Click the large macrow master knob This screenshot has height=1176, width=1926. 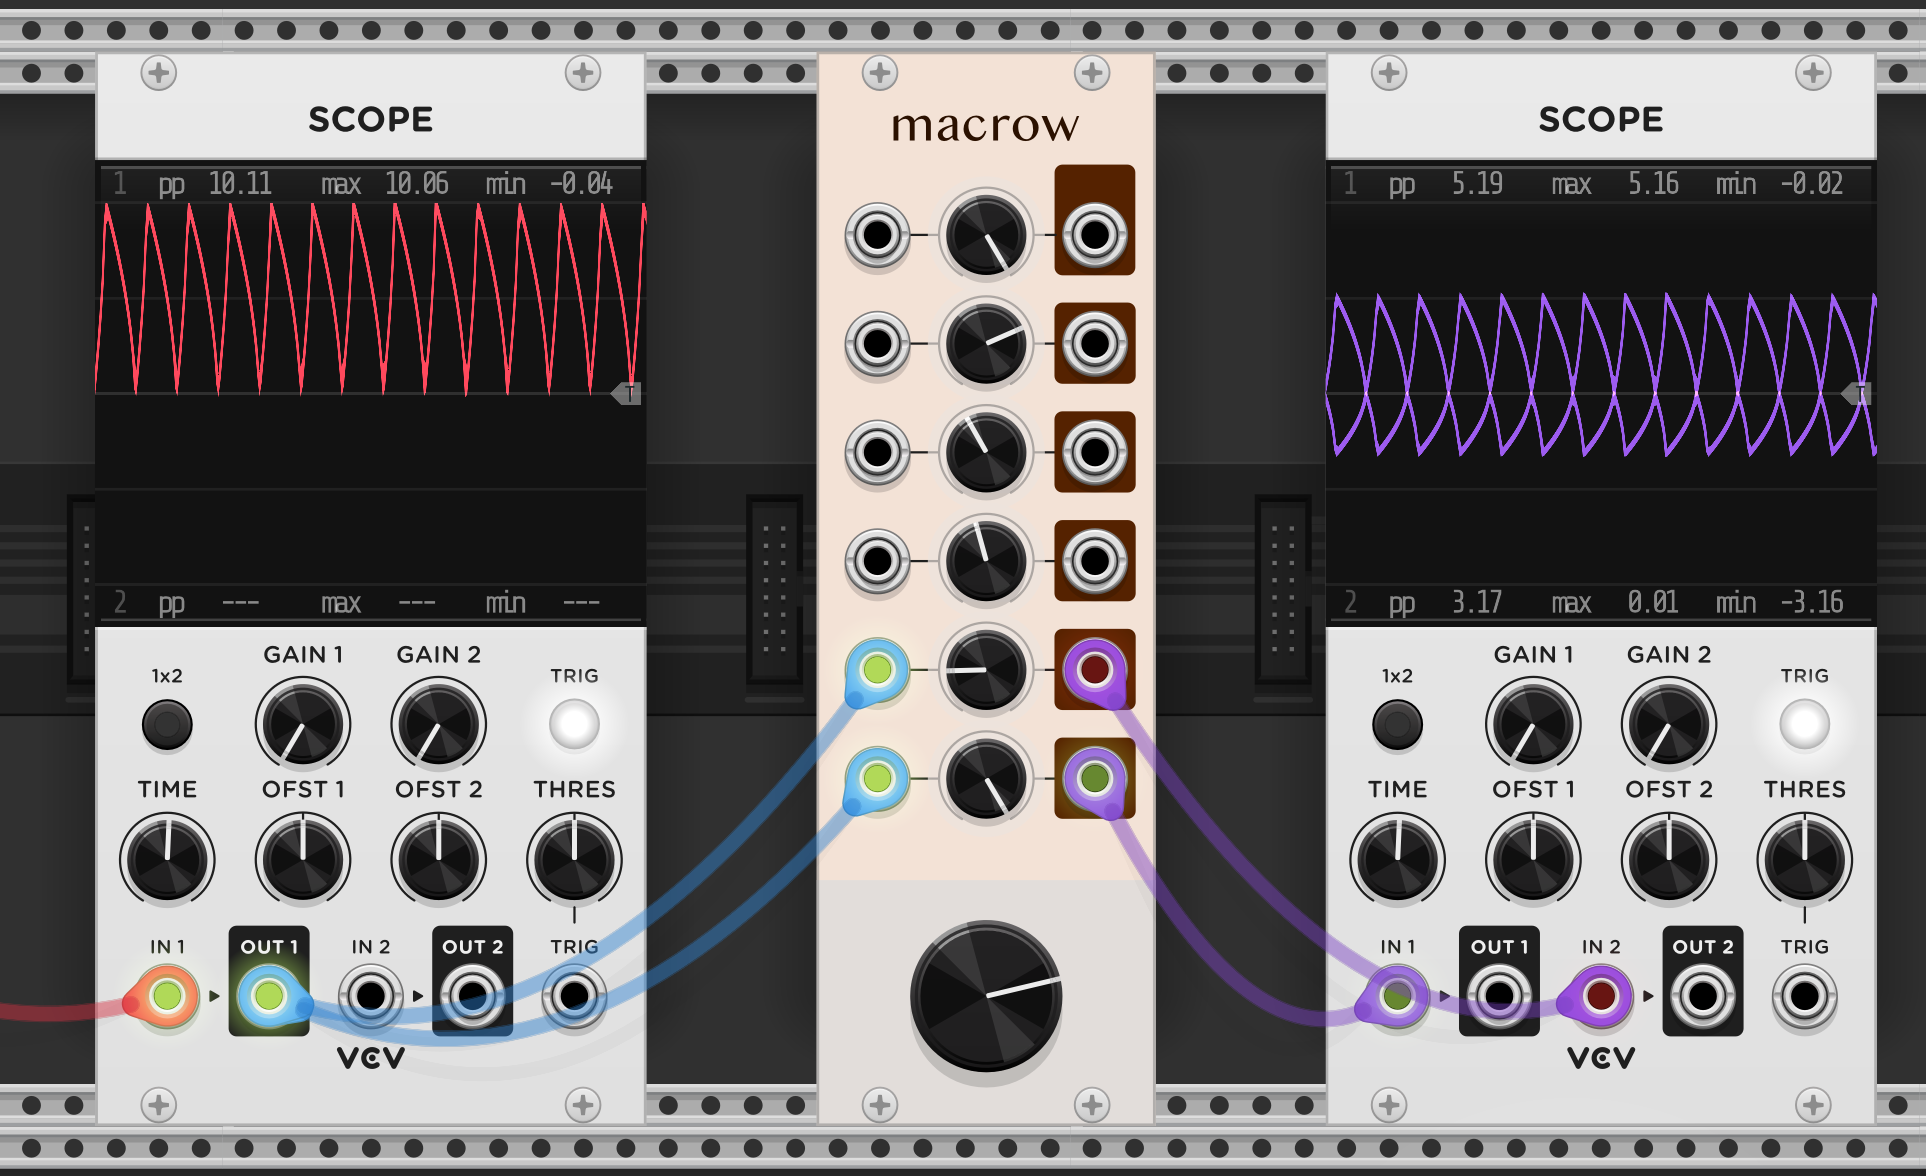[986, 996]
